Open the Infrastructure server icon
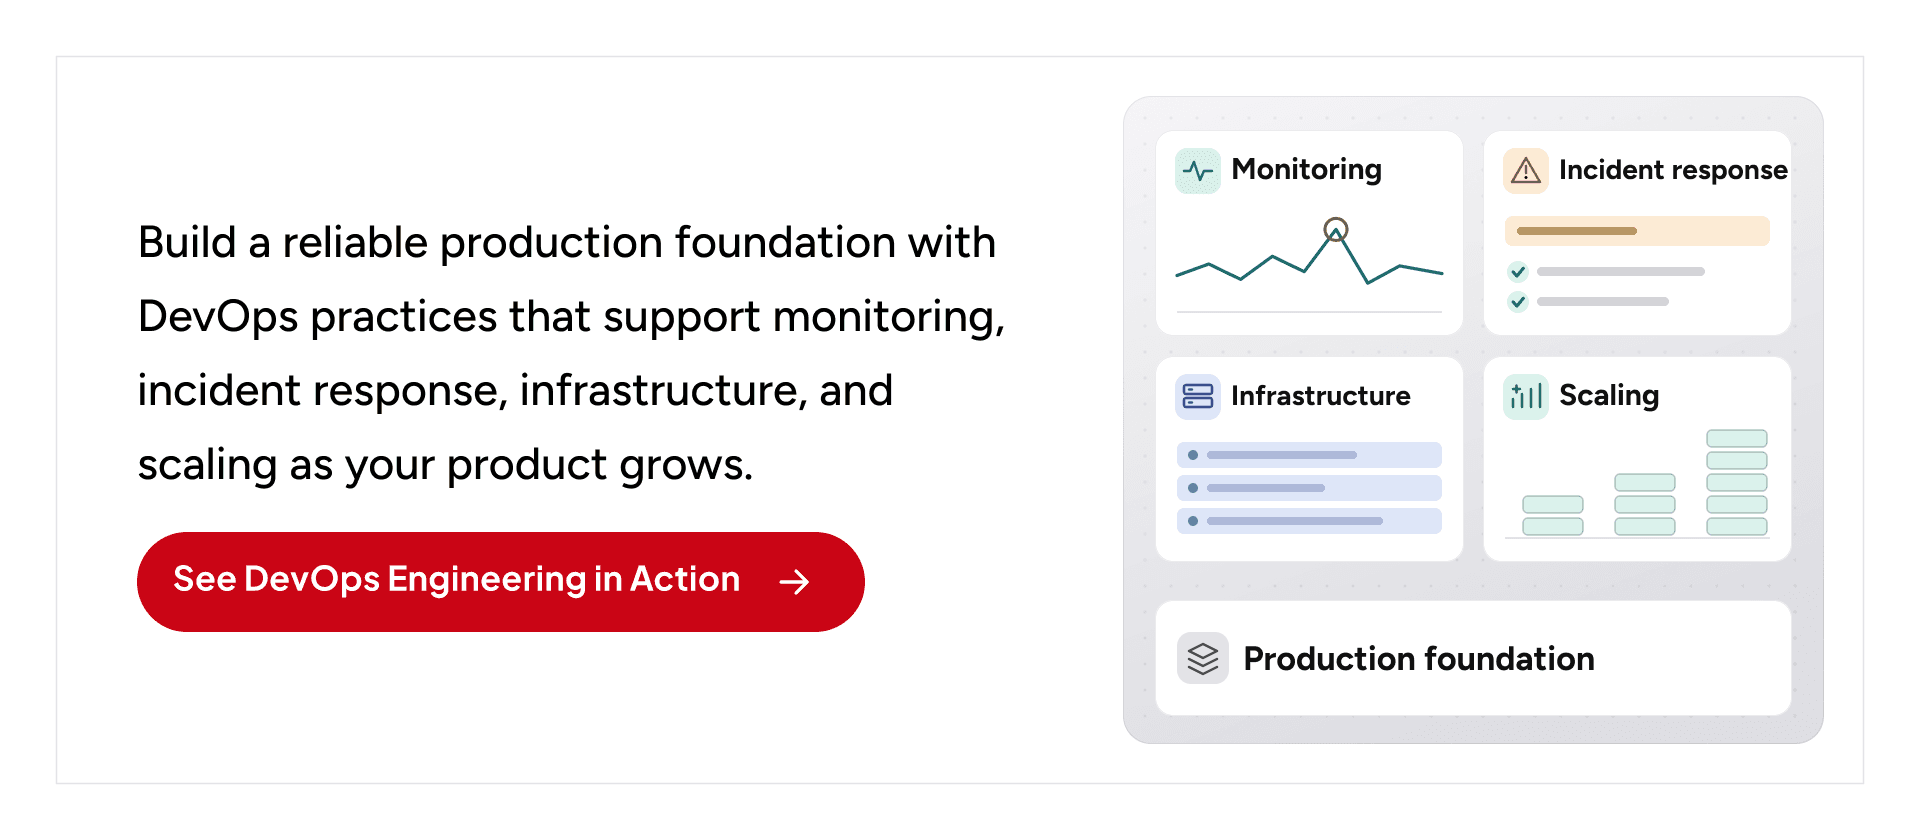Image resolution: width=1920 pixels, height=840 pixels. [1198, 397]
